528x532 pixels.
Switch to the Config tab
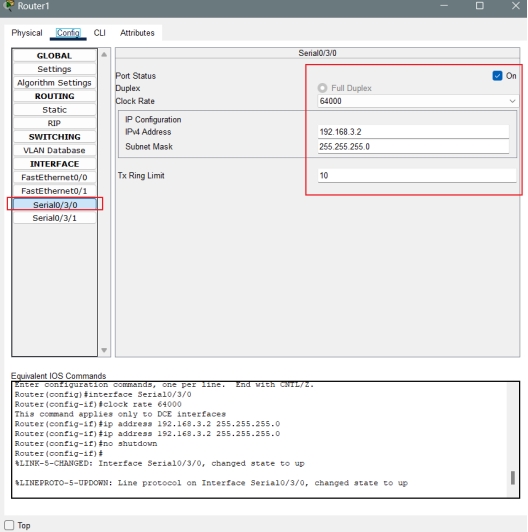(x=68, y=33)
